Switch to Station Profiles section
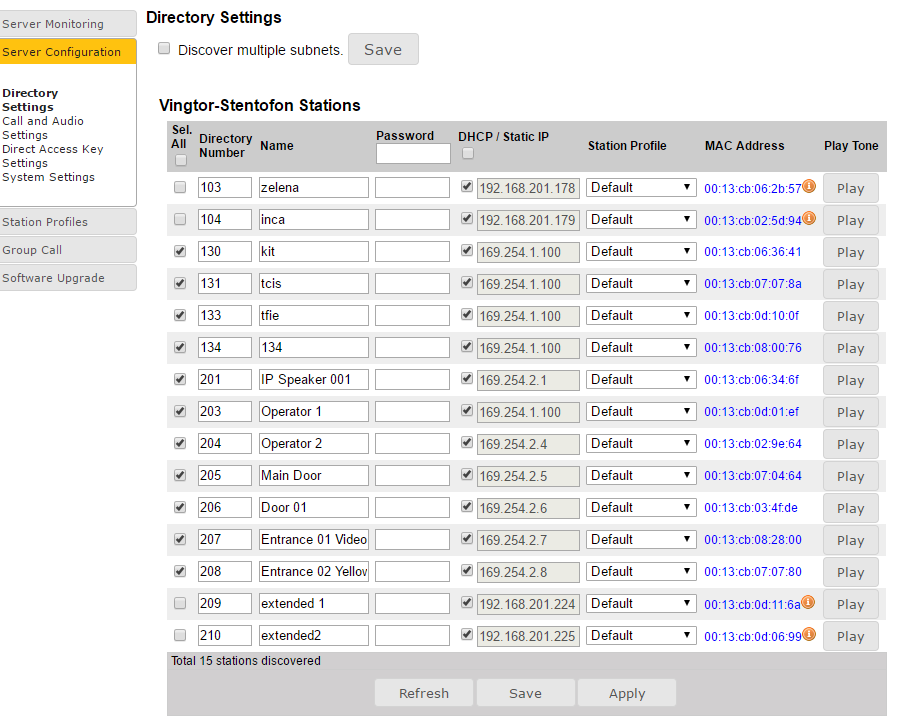The image size is (904, 725). [x=68, y=222]
